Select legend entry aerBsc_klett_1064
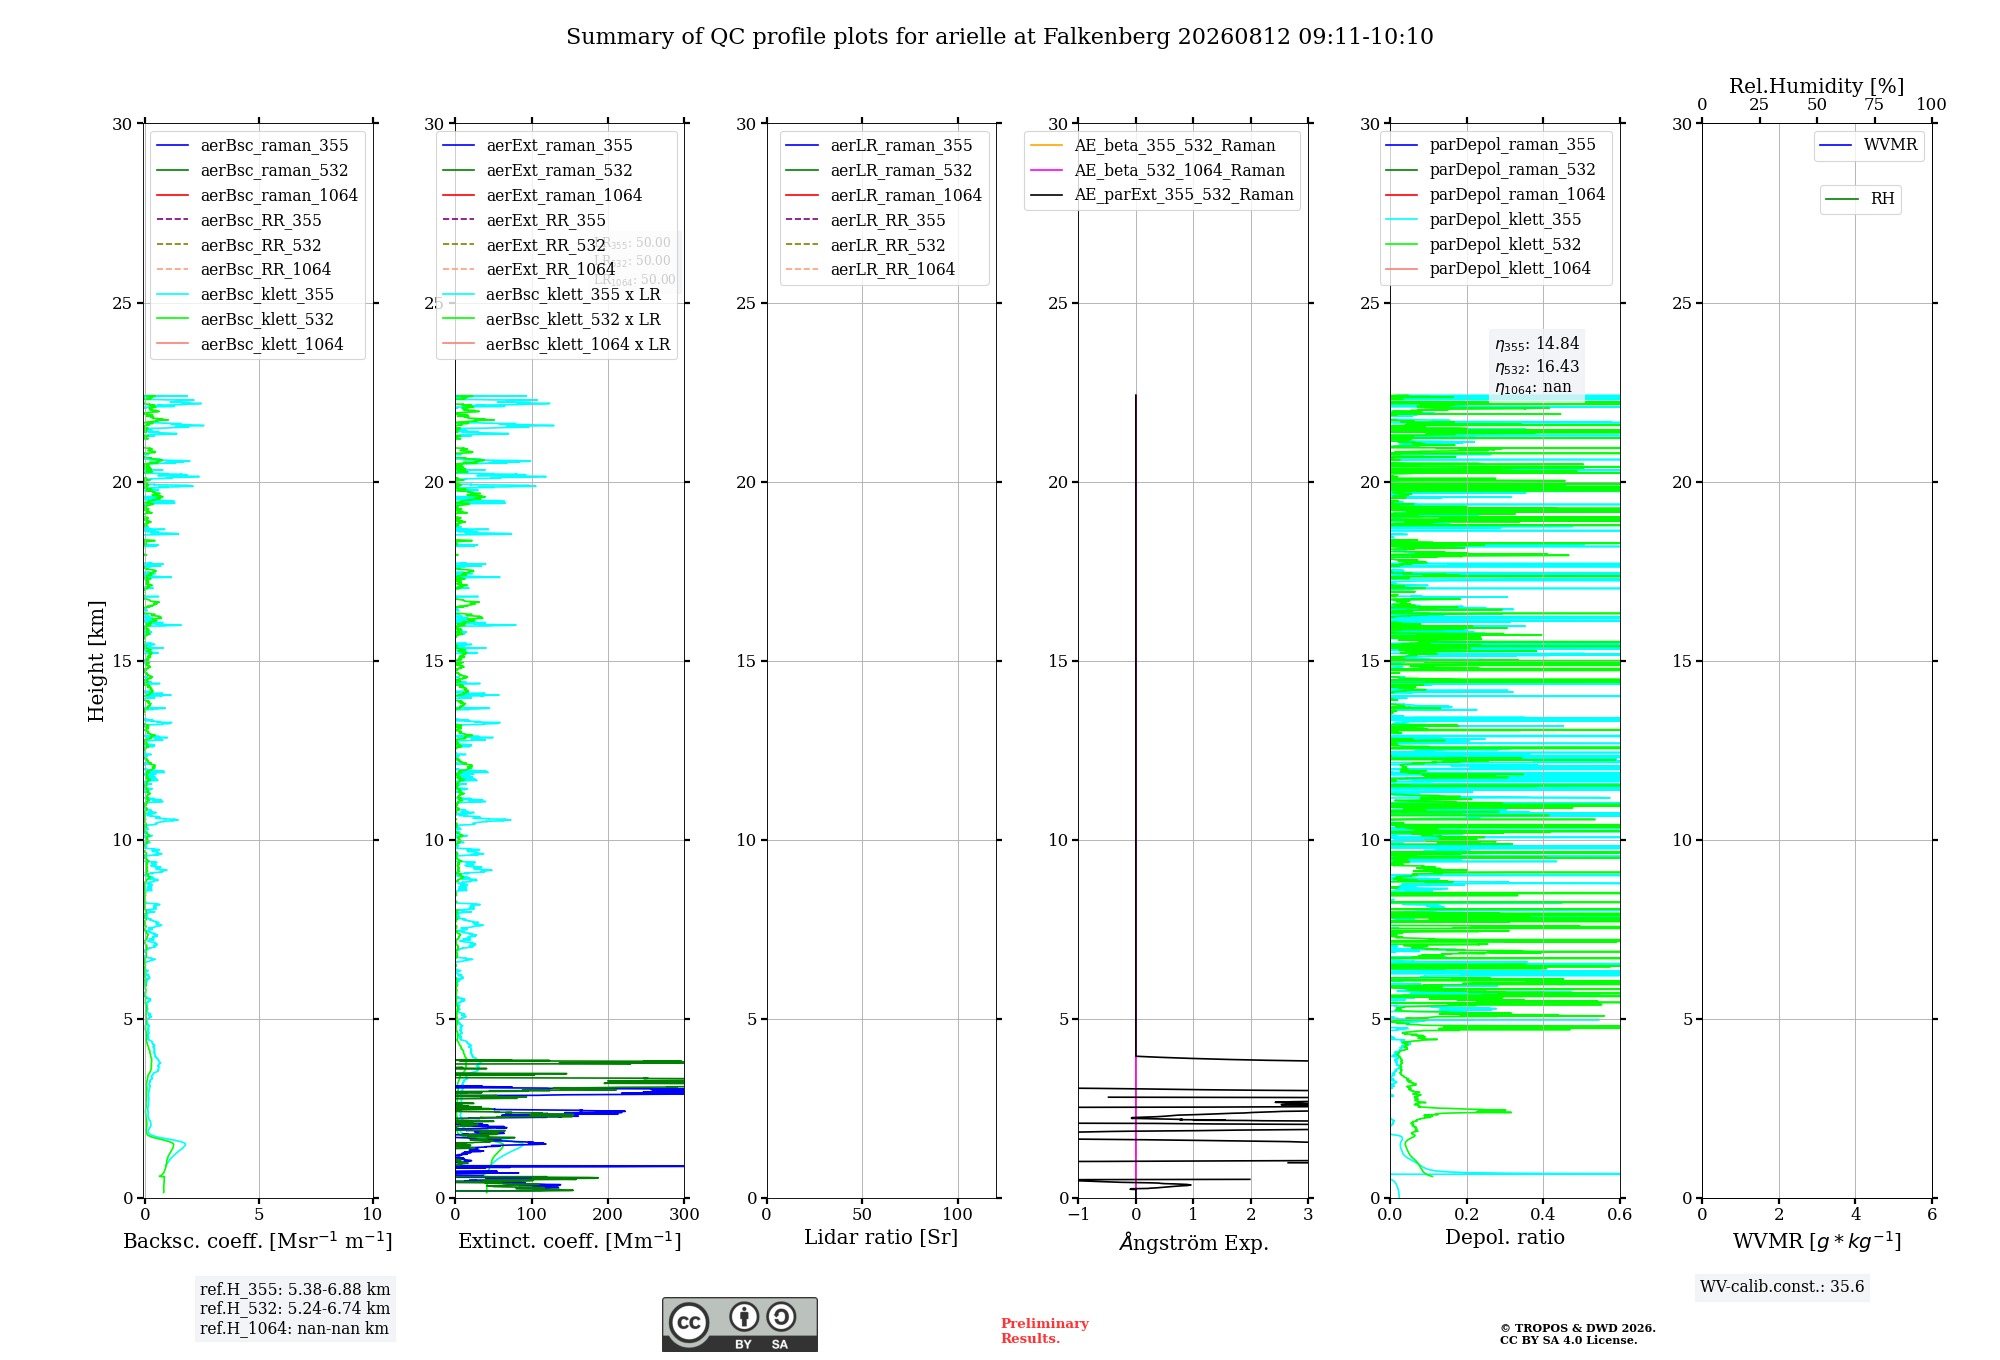The width and height of the screenshot is (2000, 1360). [250, 345]
